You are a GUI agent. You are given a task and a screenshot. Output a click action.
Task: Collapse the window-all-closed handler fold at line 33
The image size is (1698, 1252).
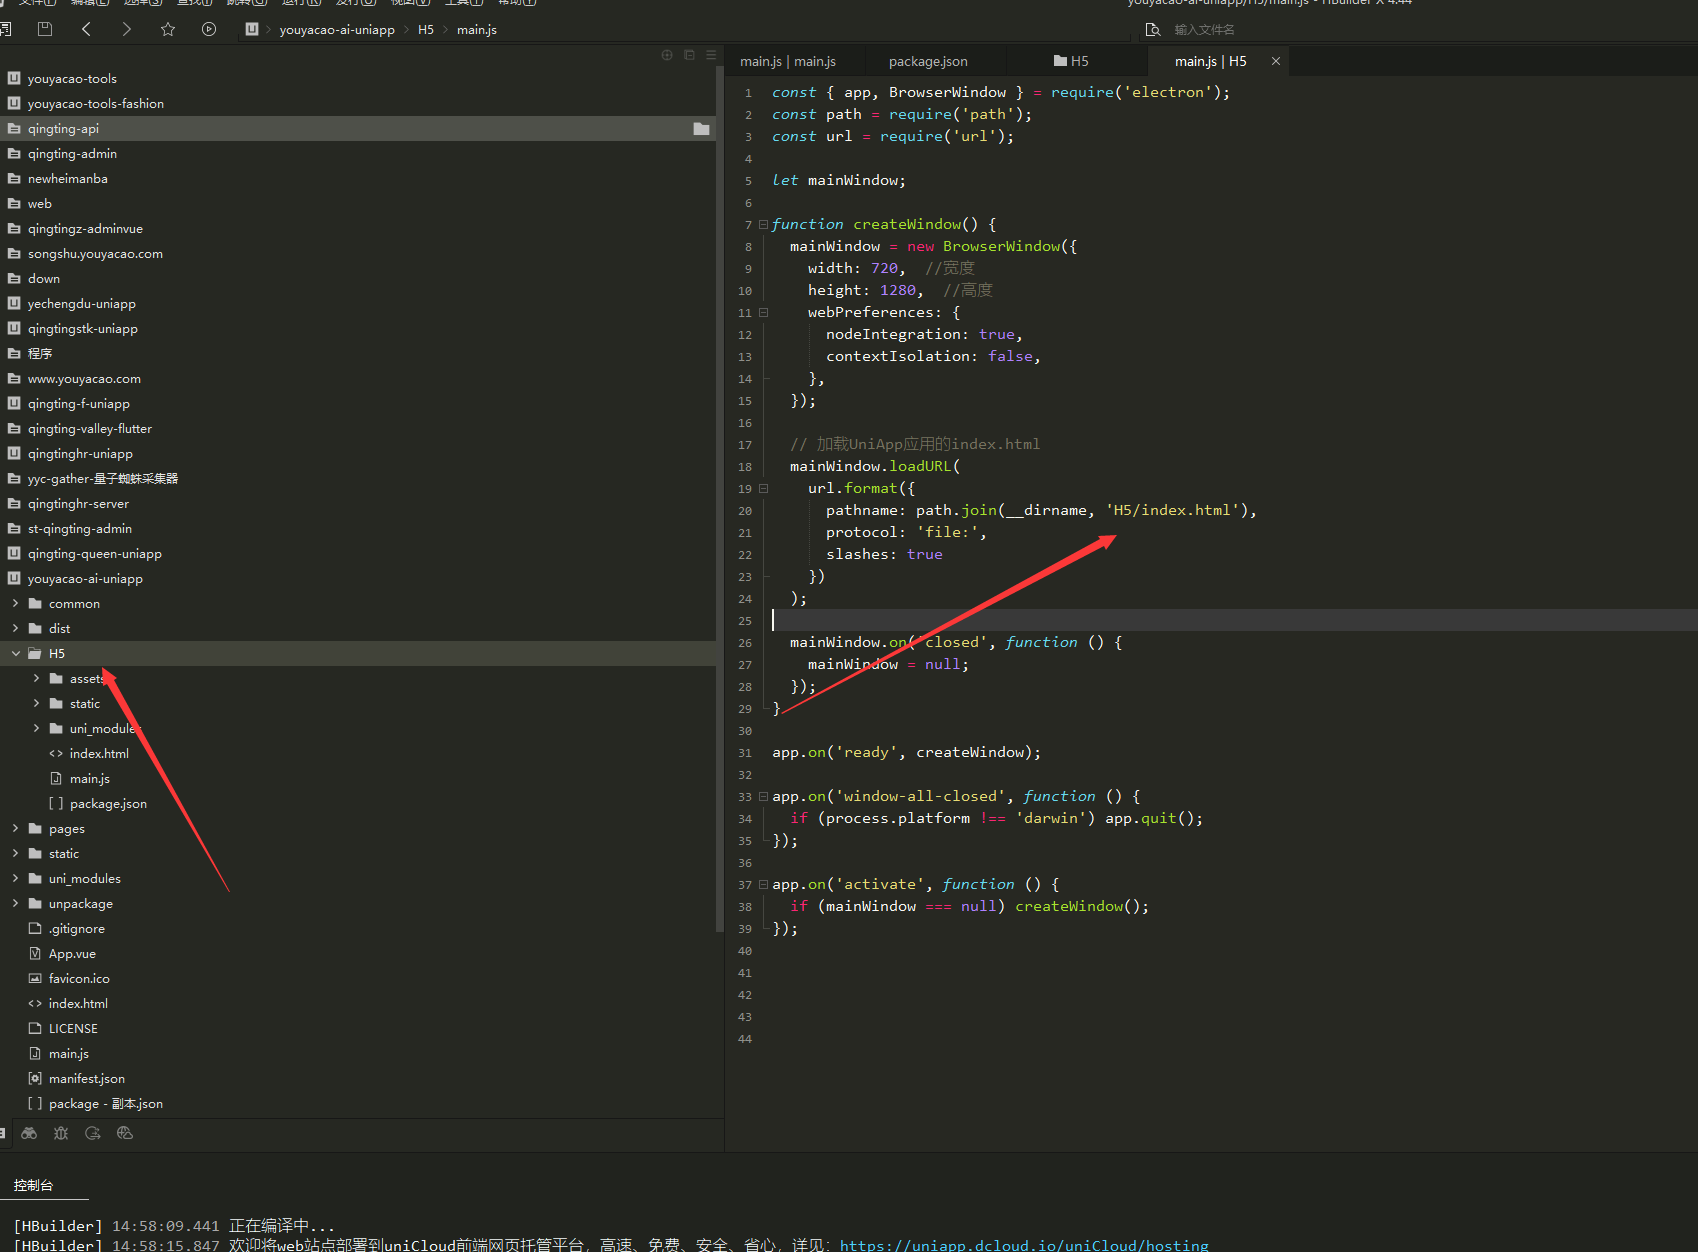pos(763,796)
